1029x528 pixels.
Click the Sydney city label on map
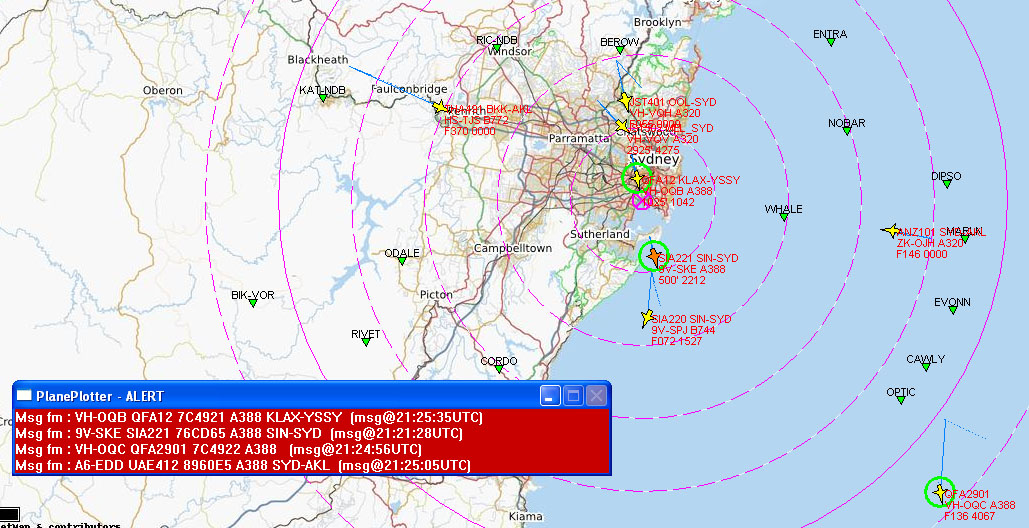[655, 160]
